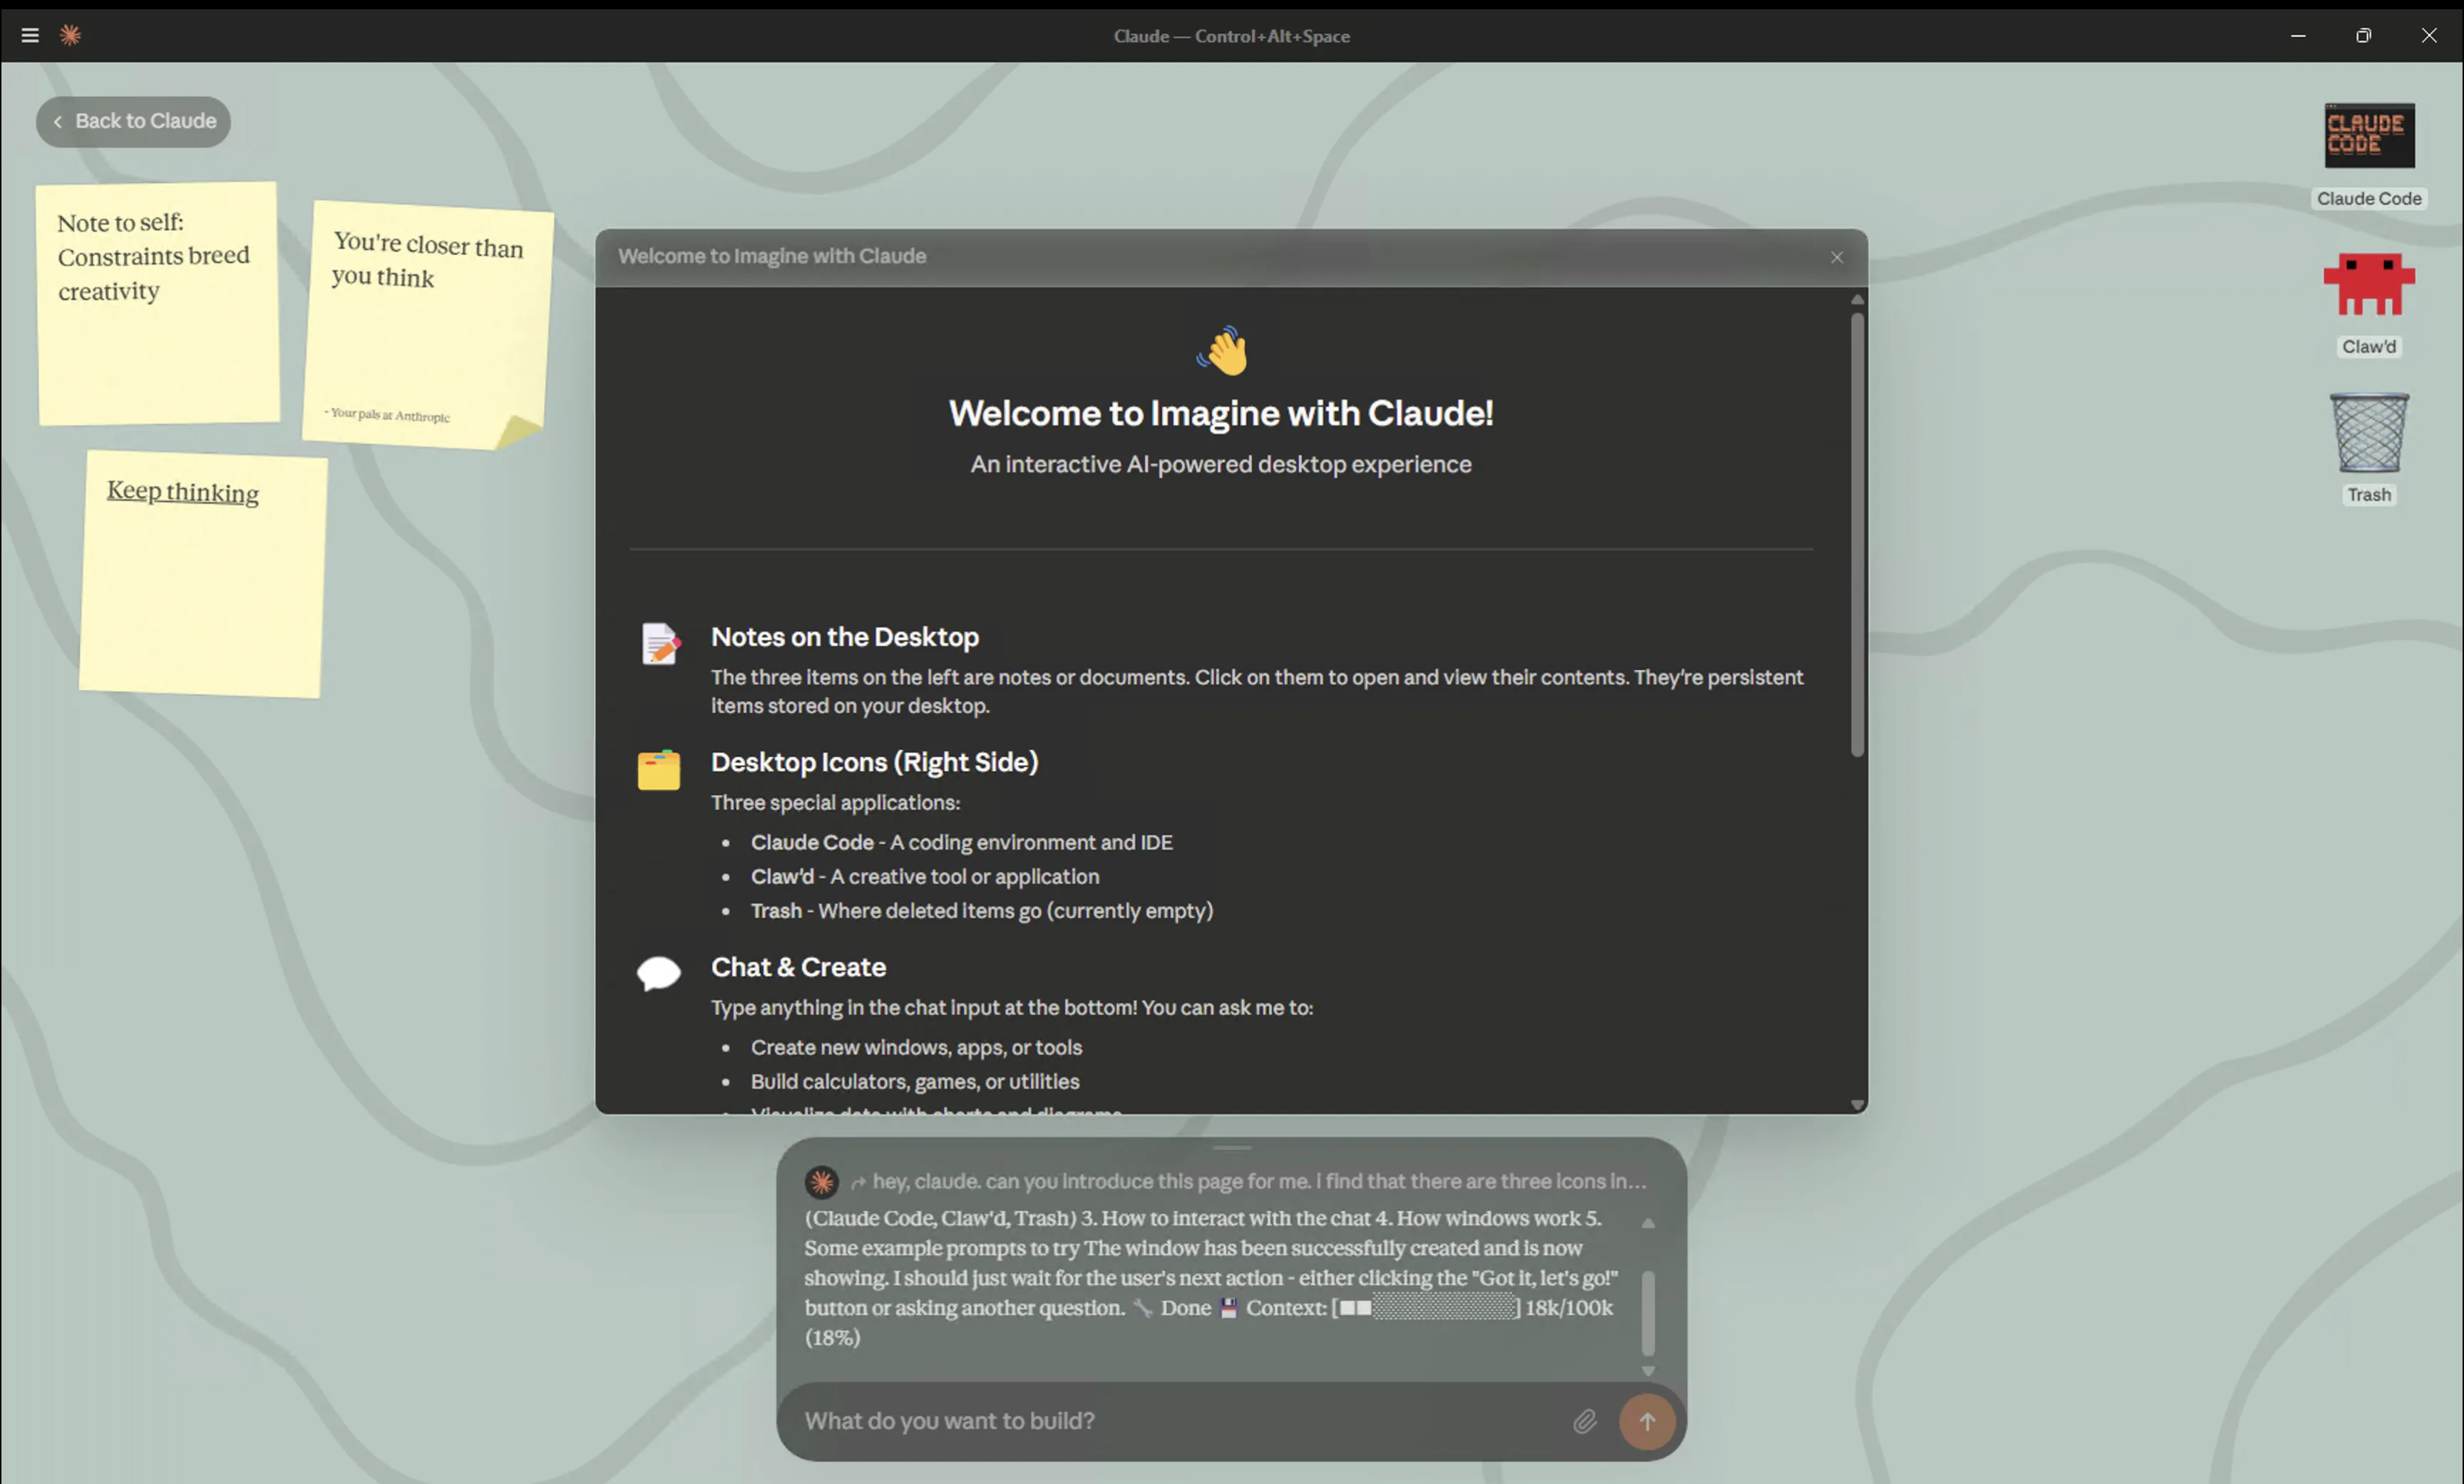This screenshot has height=1484, width=2464.
Task: Click the 'Notes on the Desktop' heading
Action: point(844,637)
